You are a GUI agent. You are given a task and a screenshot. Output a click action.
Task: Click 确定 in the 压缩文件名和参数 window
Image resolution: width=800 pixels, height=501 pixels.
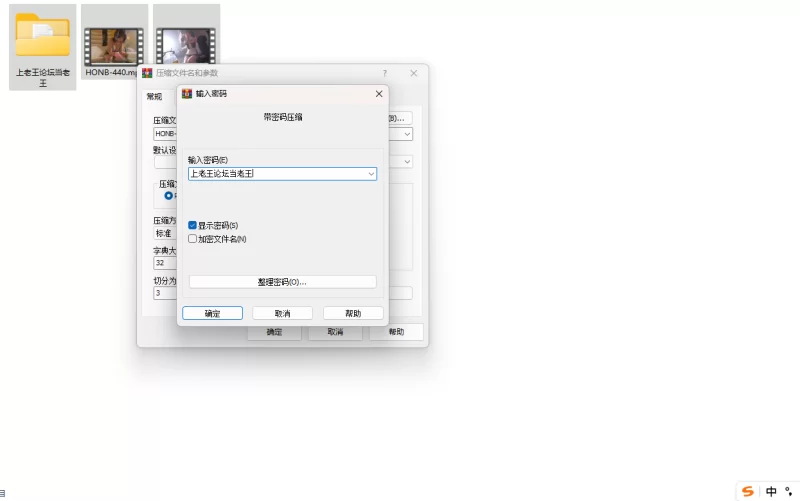pyautogui.click(x=274, y=333)
